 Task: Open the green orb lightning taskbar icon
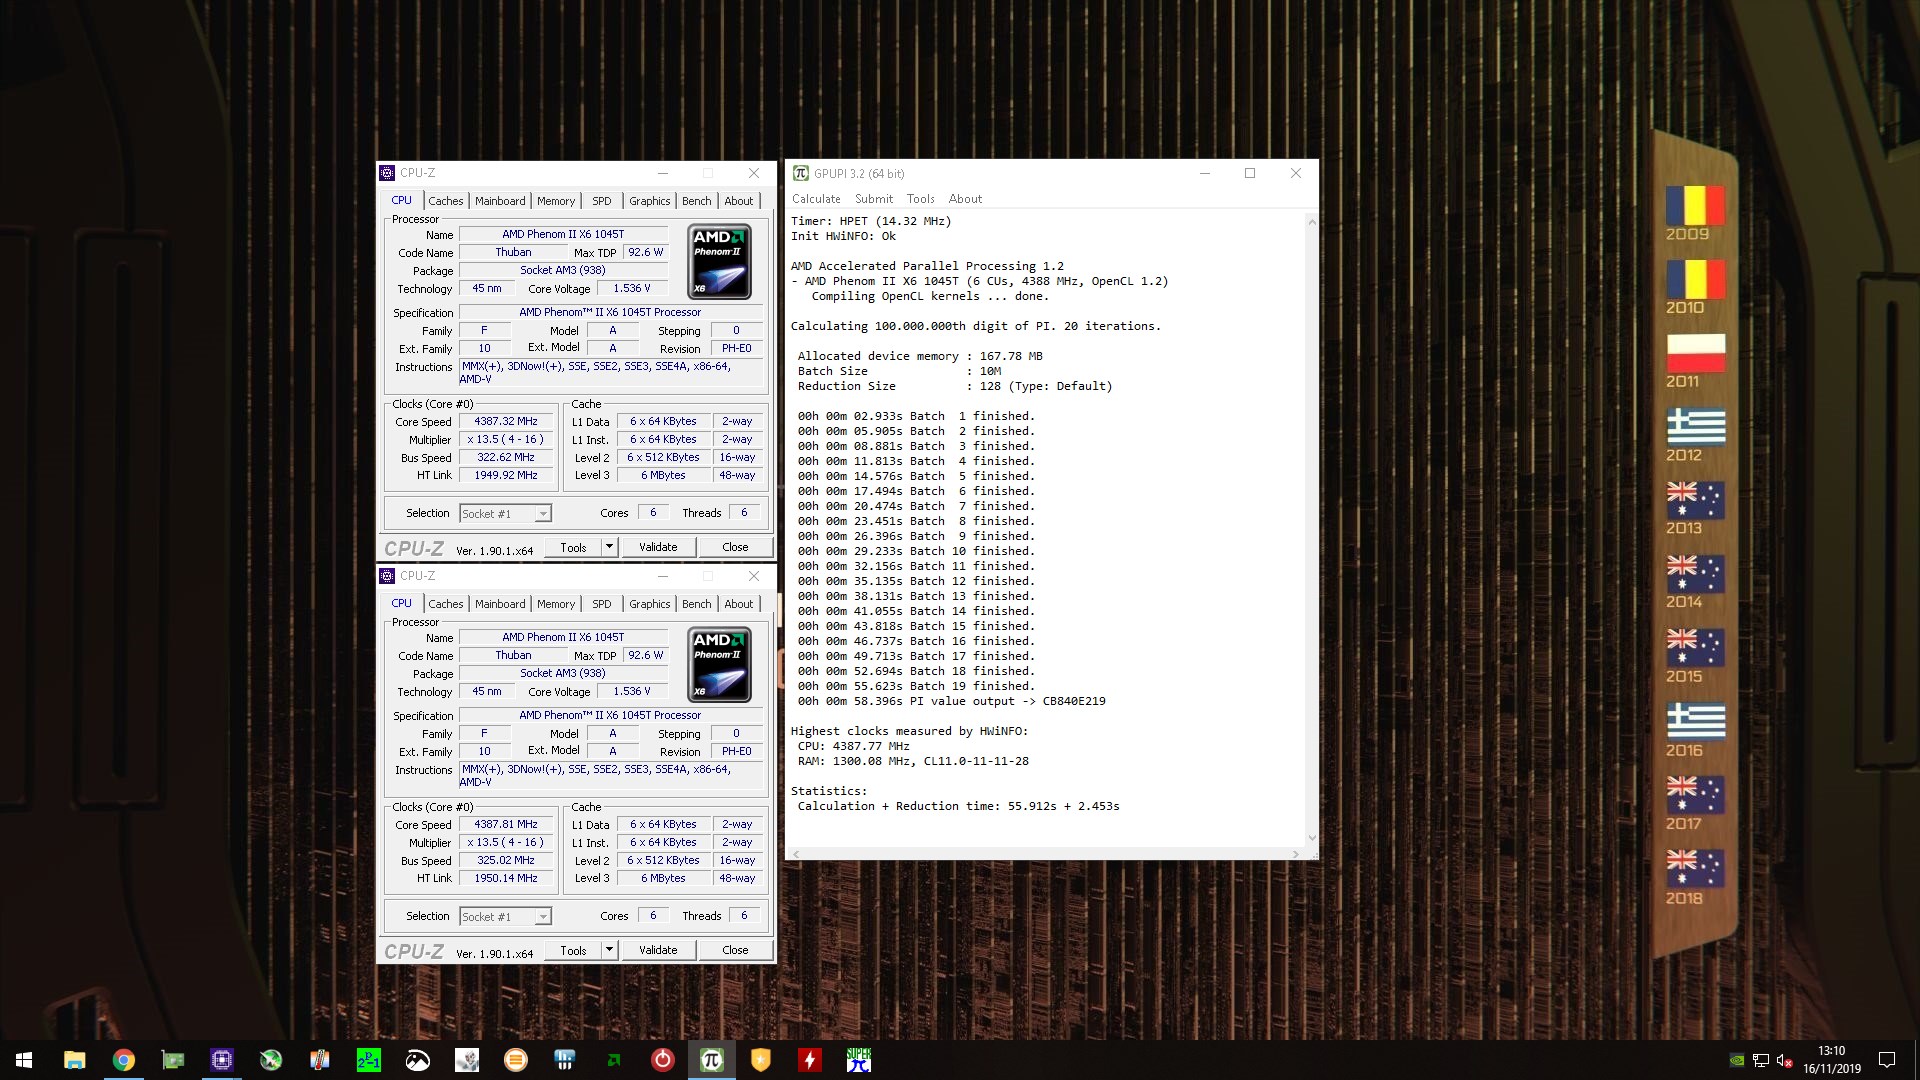point(271,1060)
